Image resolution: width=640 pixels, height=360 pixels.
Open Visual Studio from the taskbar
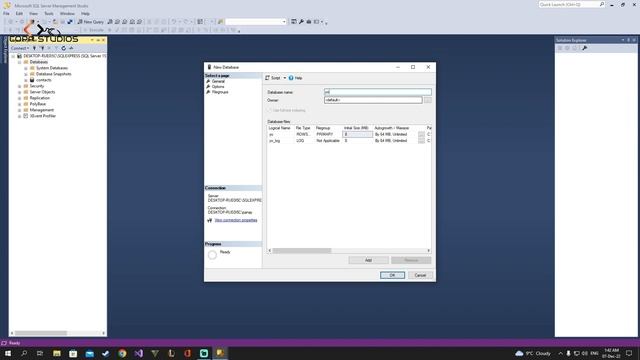tap(138, 353)
